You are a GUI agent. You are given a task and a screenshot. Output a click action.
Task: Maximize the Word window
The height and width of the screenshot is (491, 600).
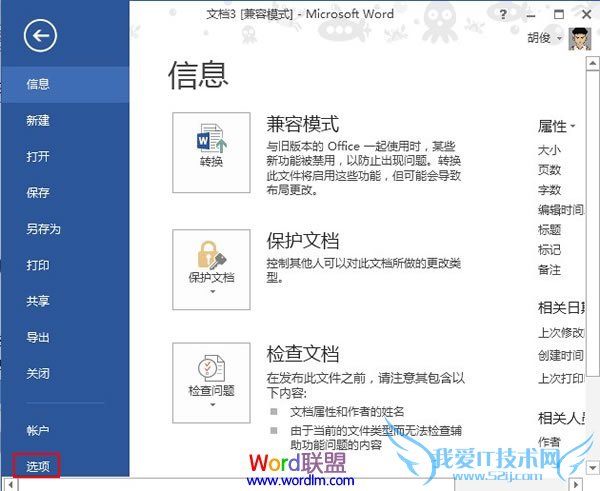coord(559,15)
